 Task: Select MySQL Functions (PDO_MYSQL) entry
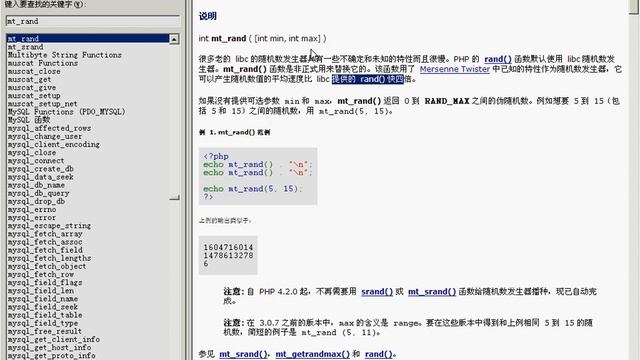pos(67,111)
